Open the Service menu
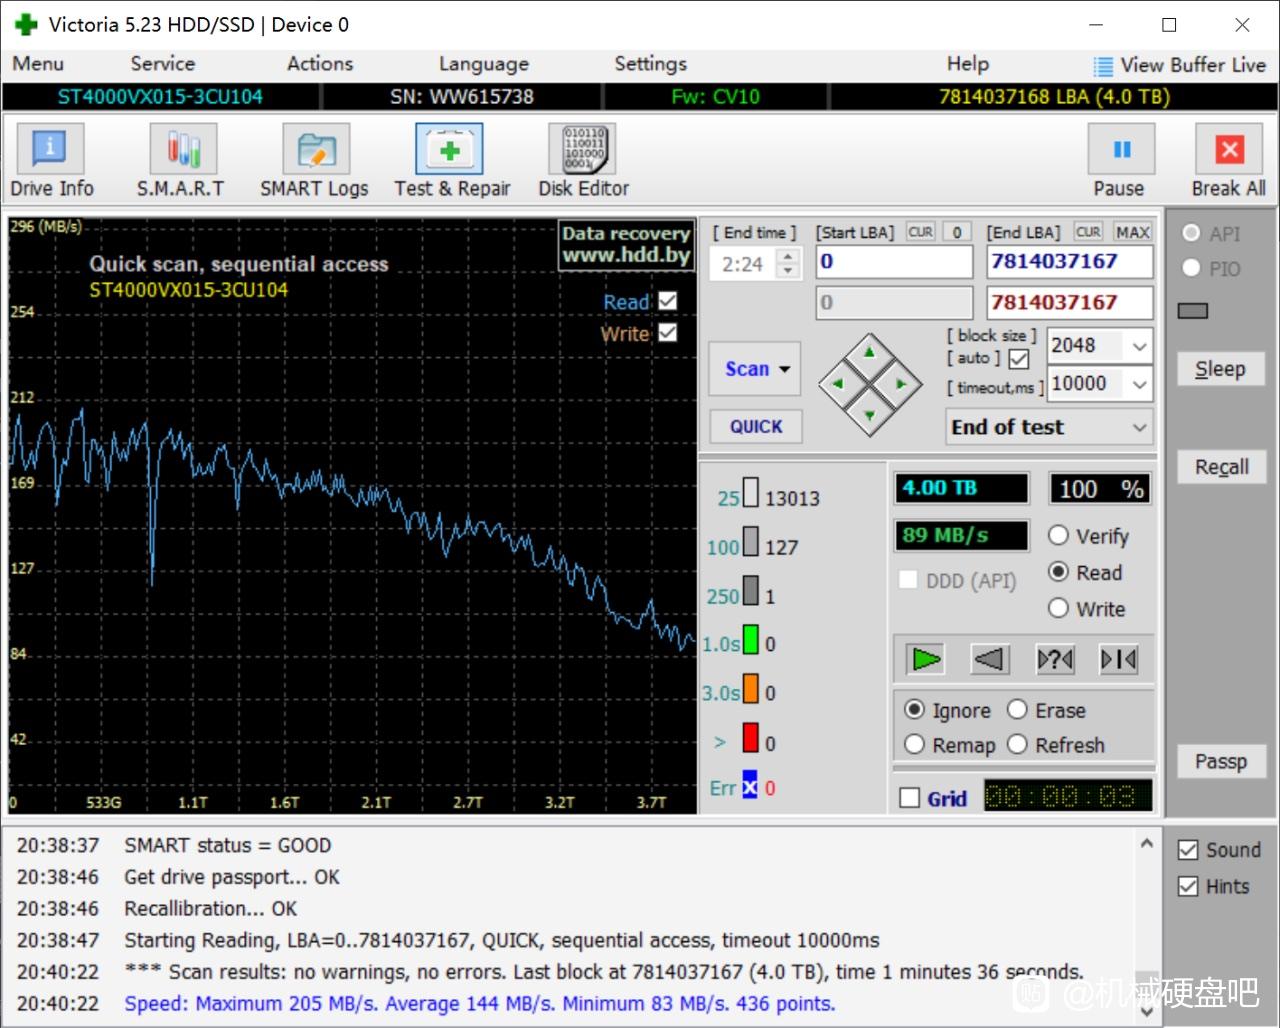1280x1028 pixels. (x=163, y=64)
